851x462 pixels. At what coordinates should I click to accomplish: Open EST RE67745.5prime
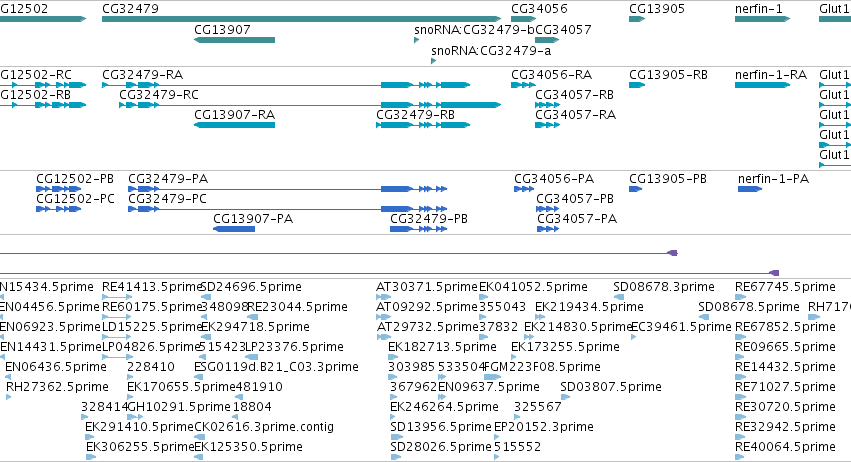pyautogui.click(x=785, y=287)
